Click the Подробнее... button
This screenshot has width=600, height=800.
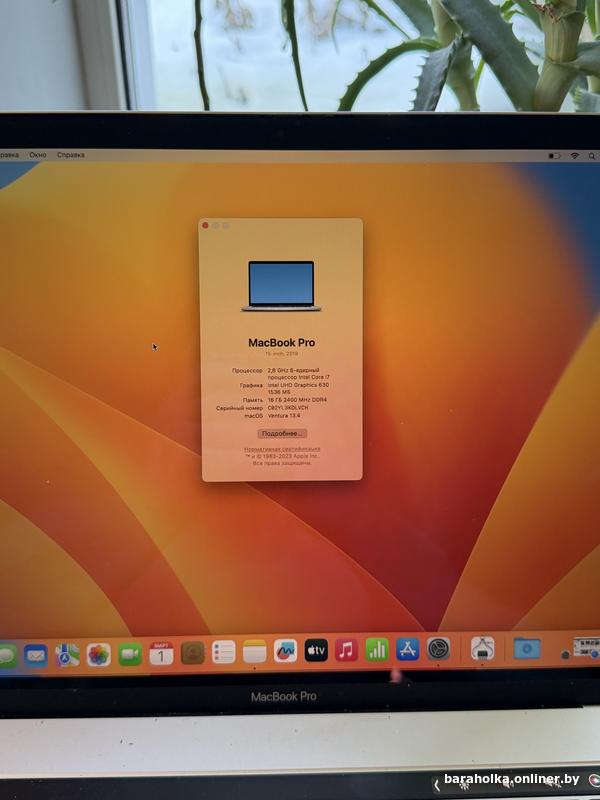pyautogui.click(x=282, y=434)
